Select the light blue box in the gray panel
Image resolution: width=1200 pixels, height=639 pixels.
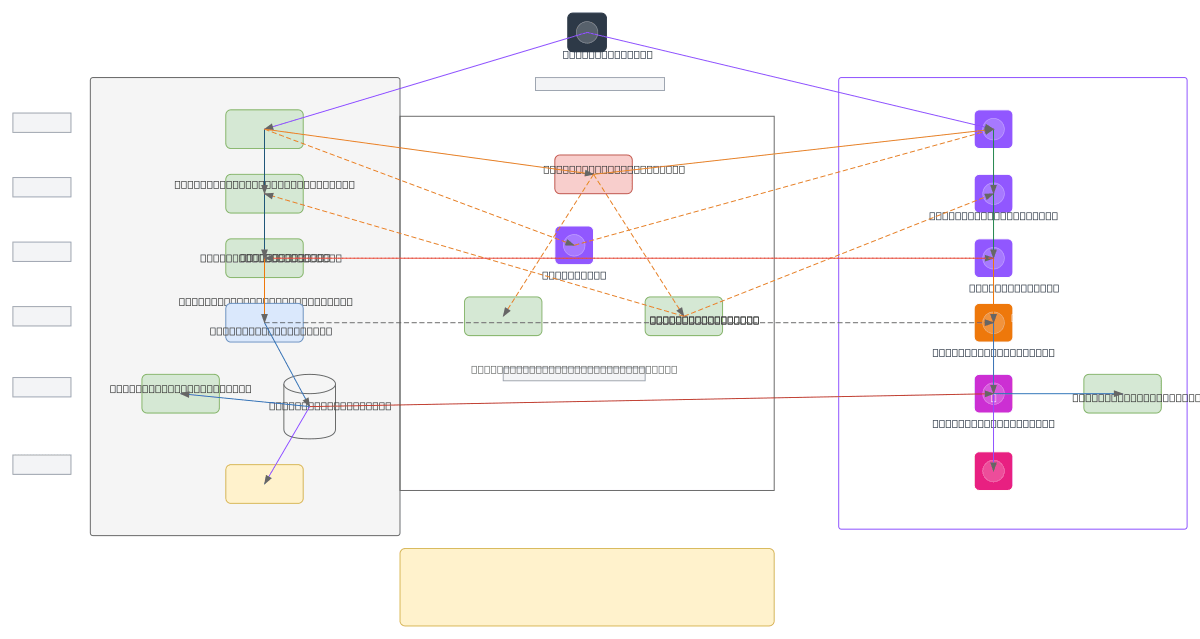click(264, 323)
